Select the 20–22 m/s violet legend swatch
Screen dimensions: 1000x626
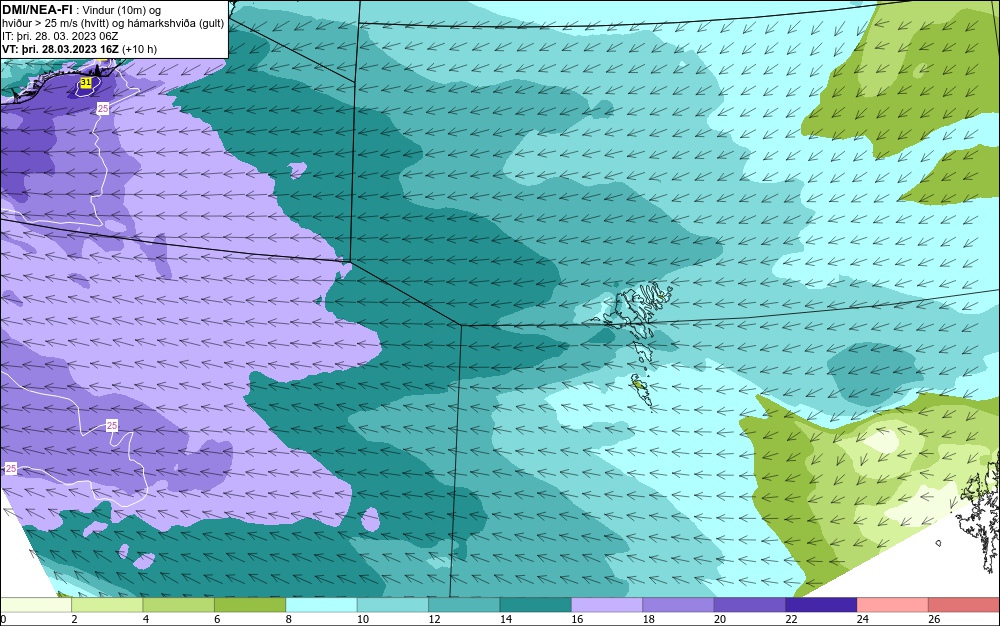click(750, 605)
